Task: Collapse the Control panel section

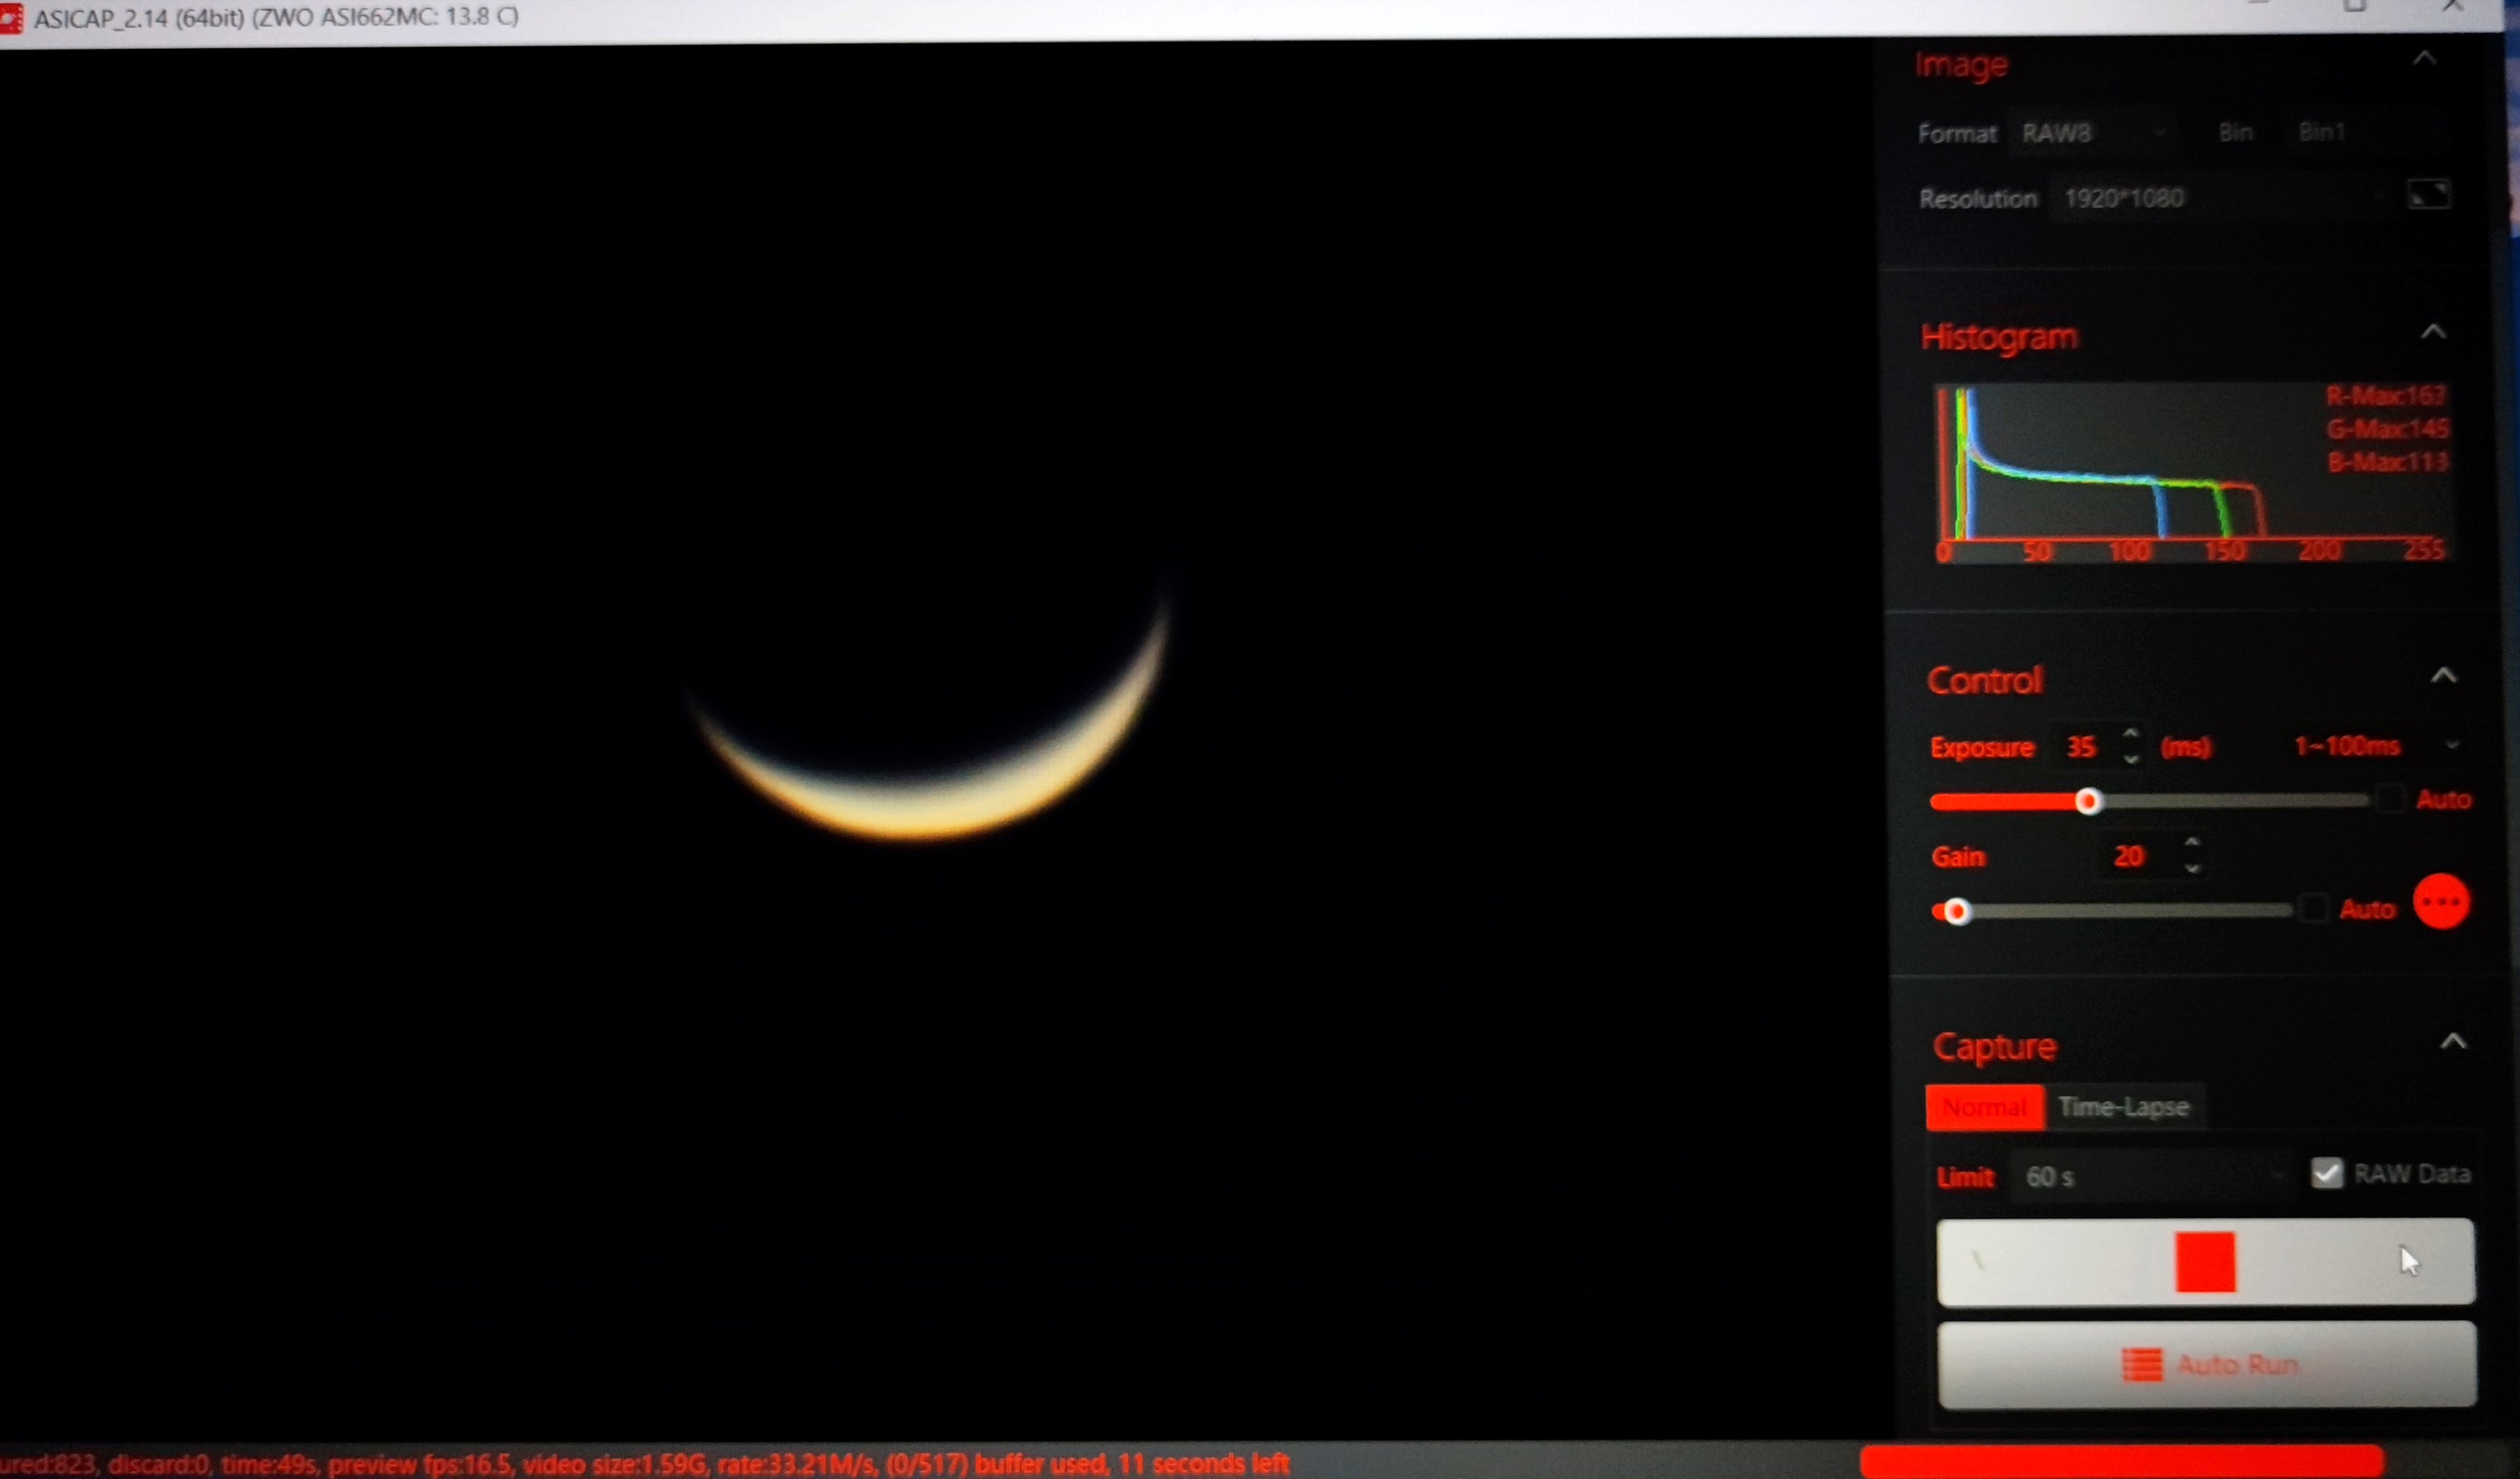Action: coord(2443,675)
